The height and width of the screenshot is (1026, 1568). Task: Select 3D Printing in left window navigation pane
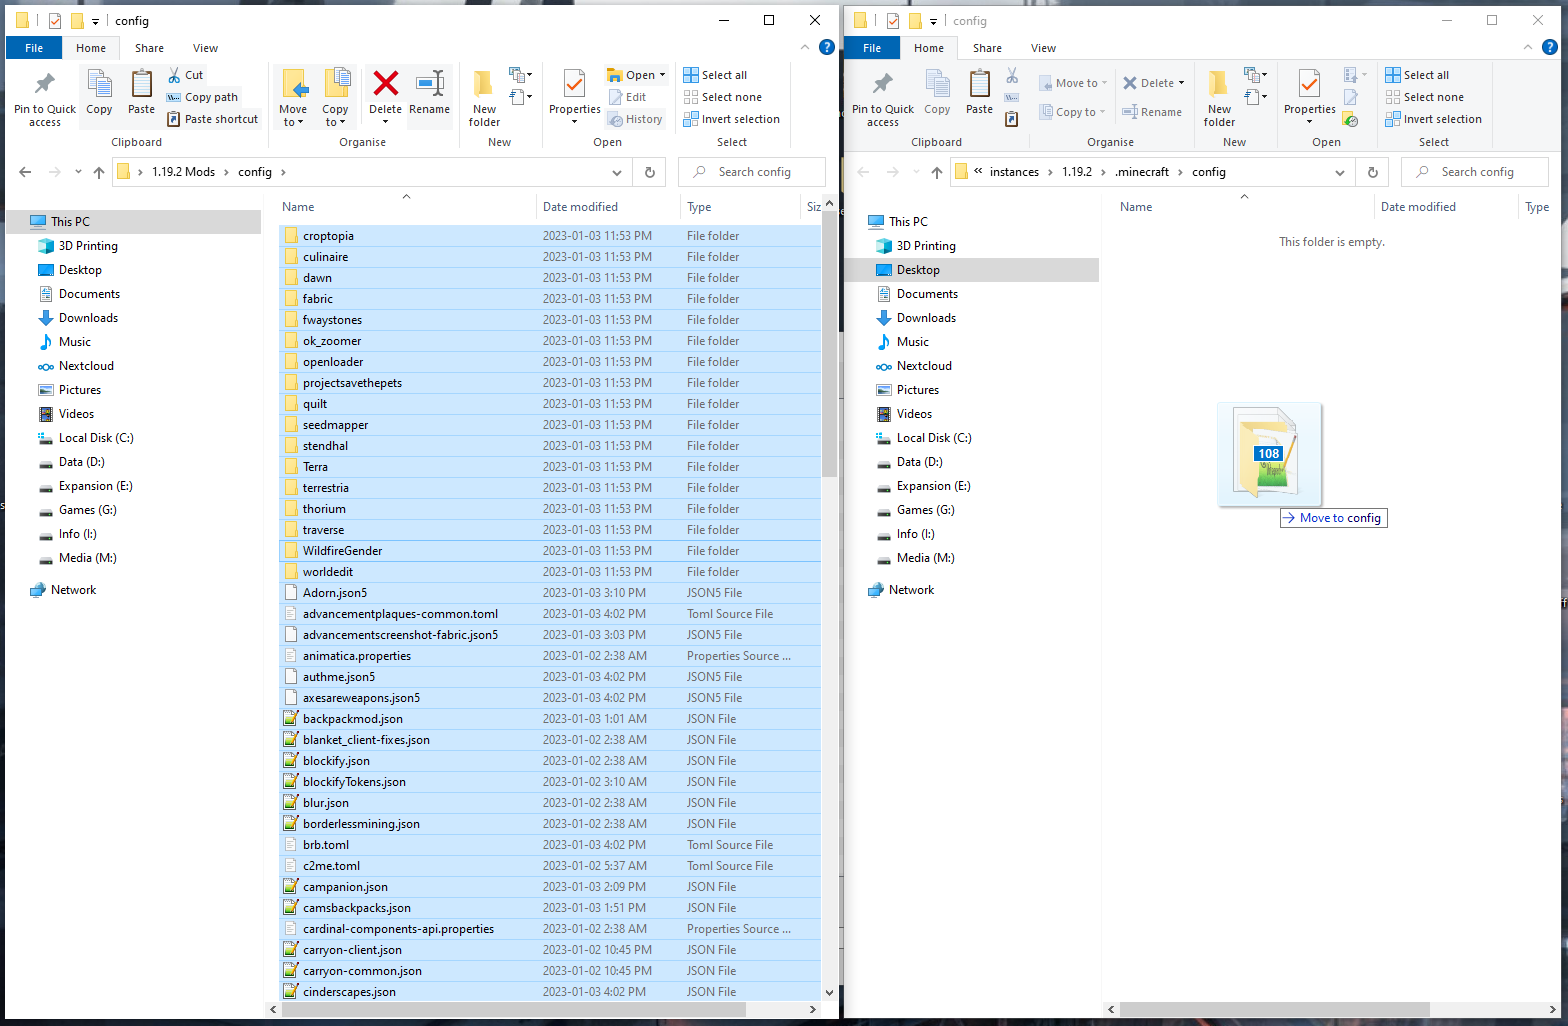coord(88,246)
